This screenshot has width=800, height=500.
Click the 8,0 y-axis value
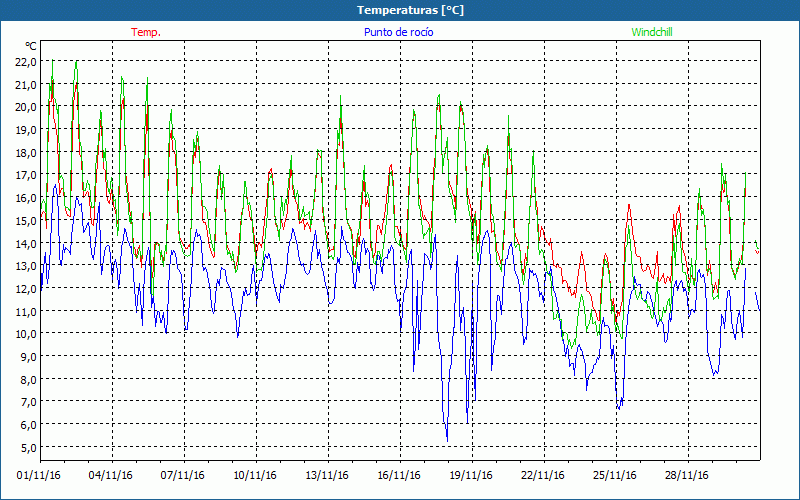[x=29, y=379]
